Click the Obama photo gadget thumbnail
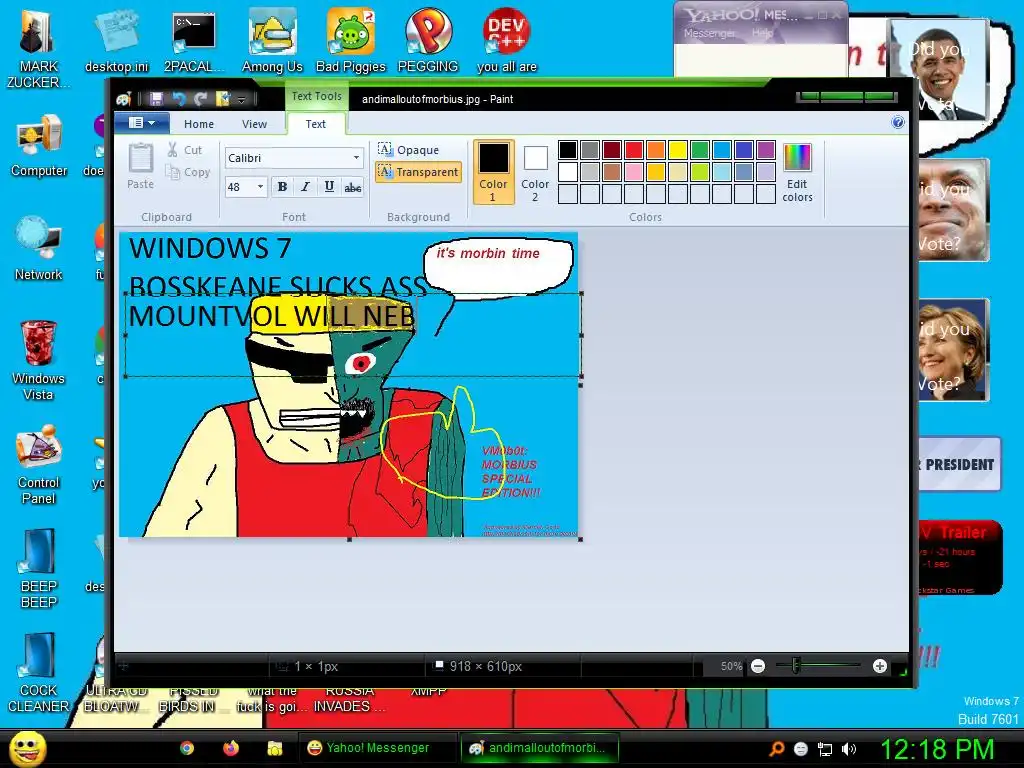 [x=939, y=70]
